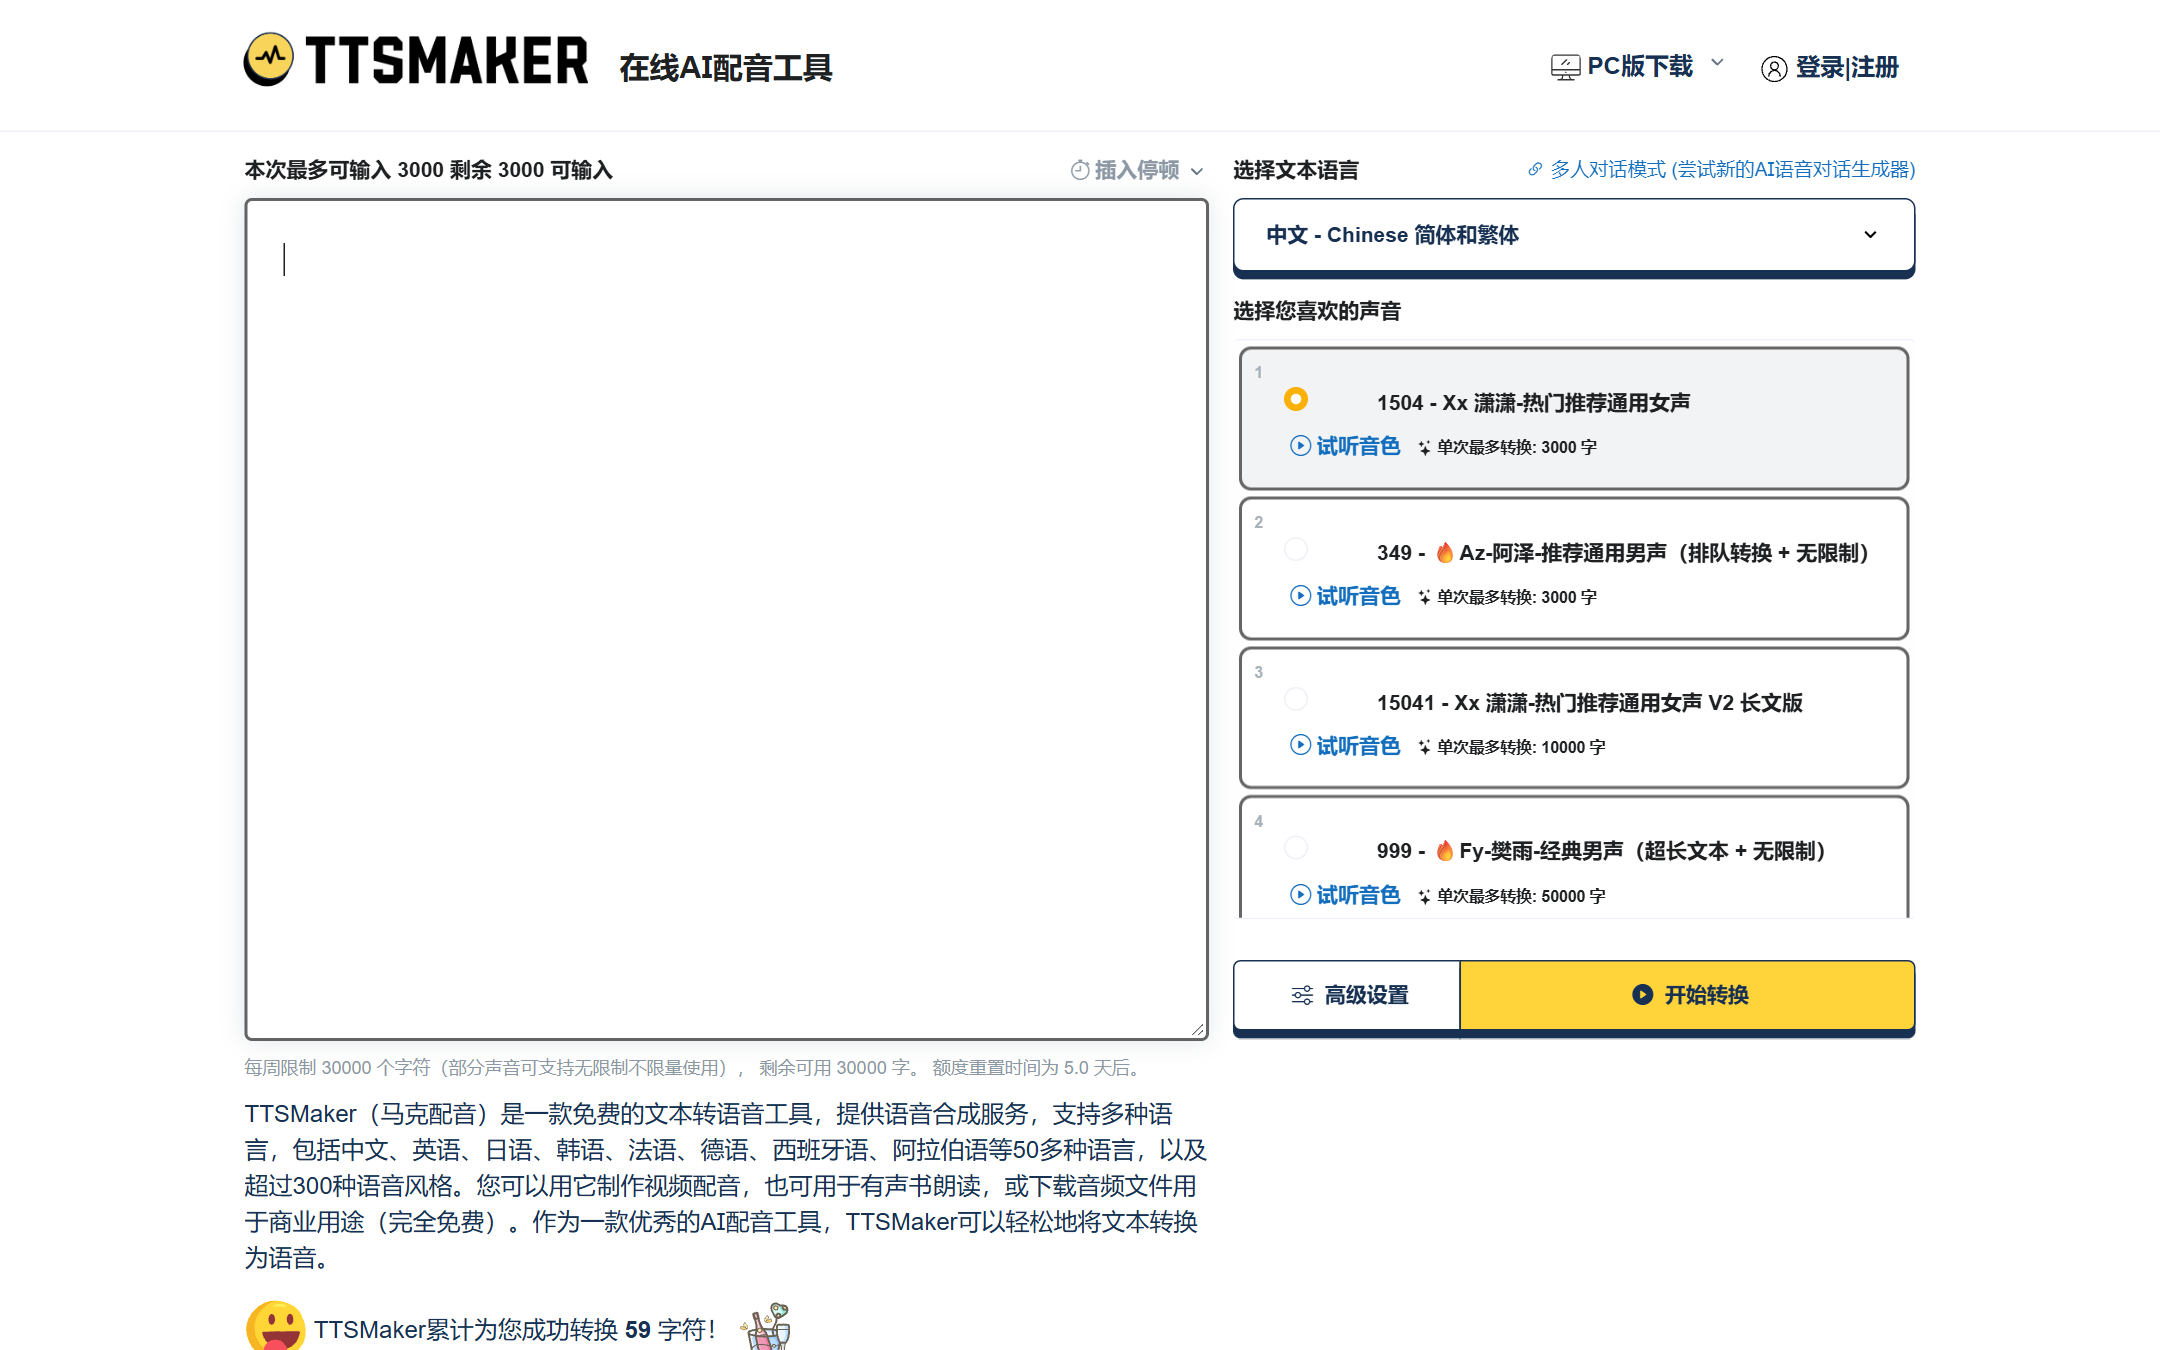
Task: Open the 多人对话模式 link
Action: click(1732, 169)
